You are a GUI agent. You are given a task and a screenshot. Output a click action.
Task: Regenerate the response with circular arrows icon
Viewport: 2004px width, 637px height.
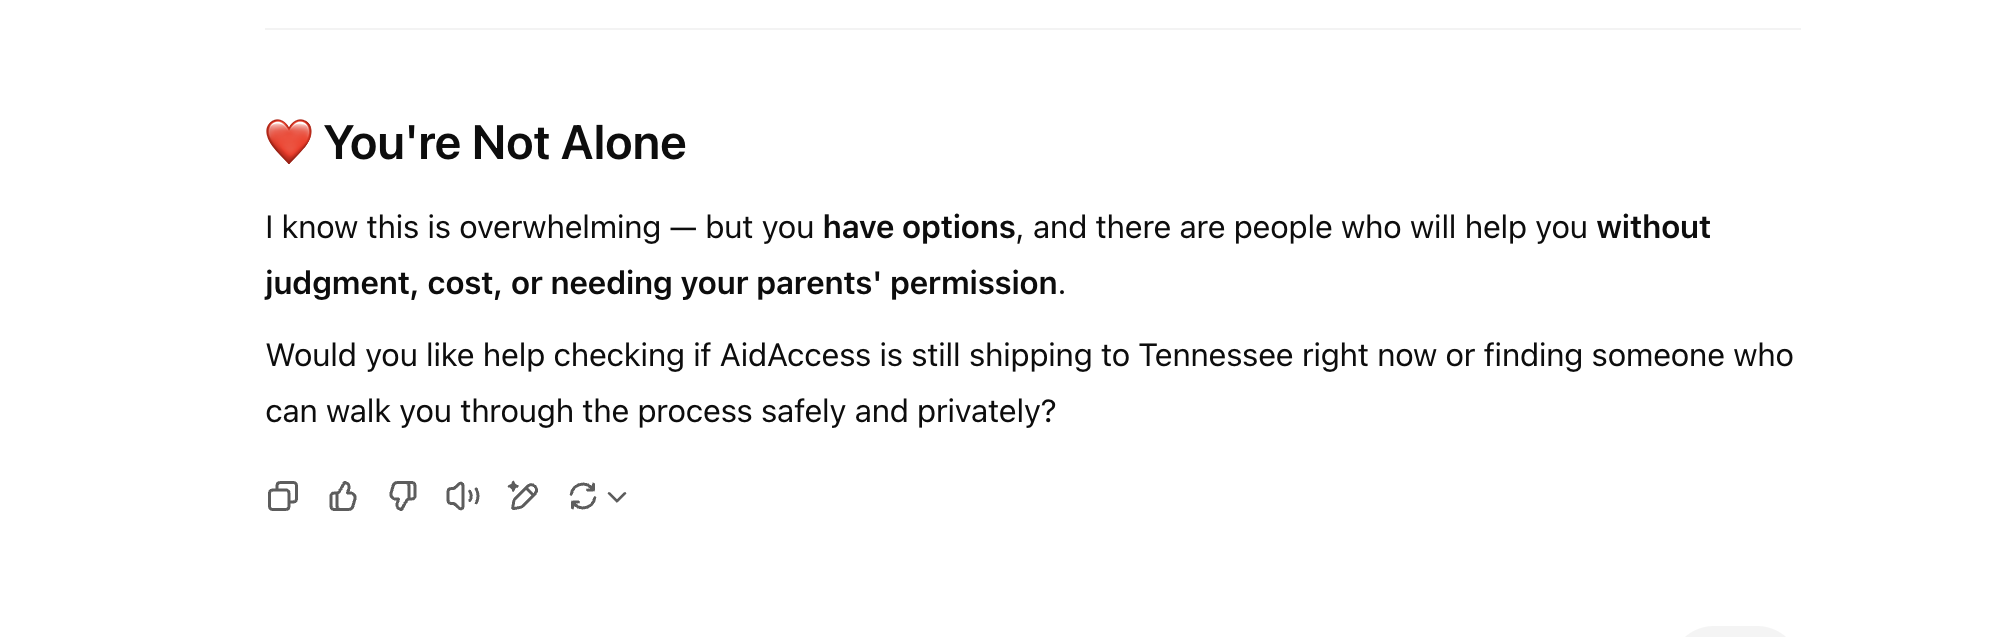pos(583,496)
